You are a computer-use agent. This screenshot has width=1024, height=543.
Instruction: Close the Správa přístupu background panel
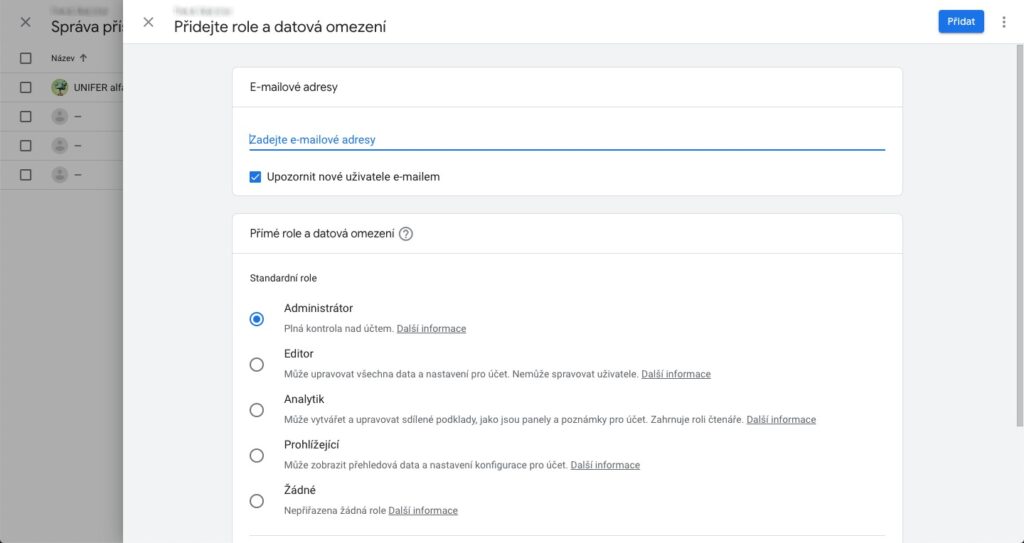coord(26,22)
